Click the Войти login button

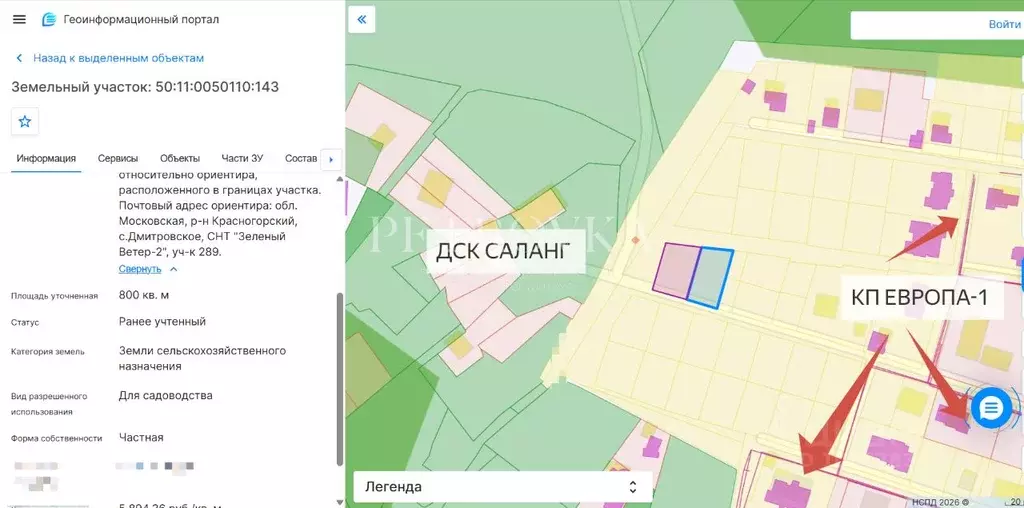click(x=1004, y=24)
